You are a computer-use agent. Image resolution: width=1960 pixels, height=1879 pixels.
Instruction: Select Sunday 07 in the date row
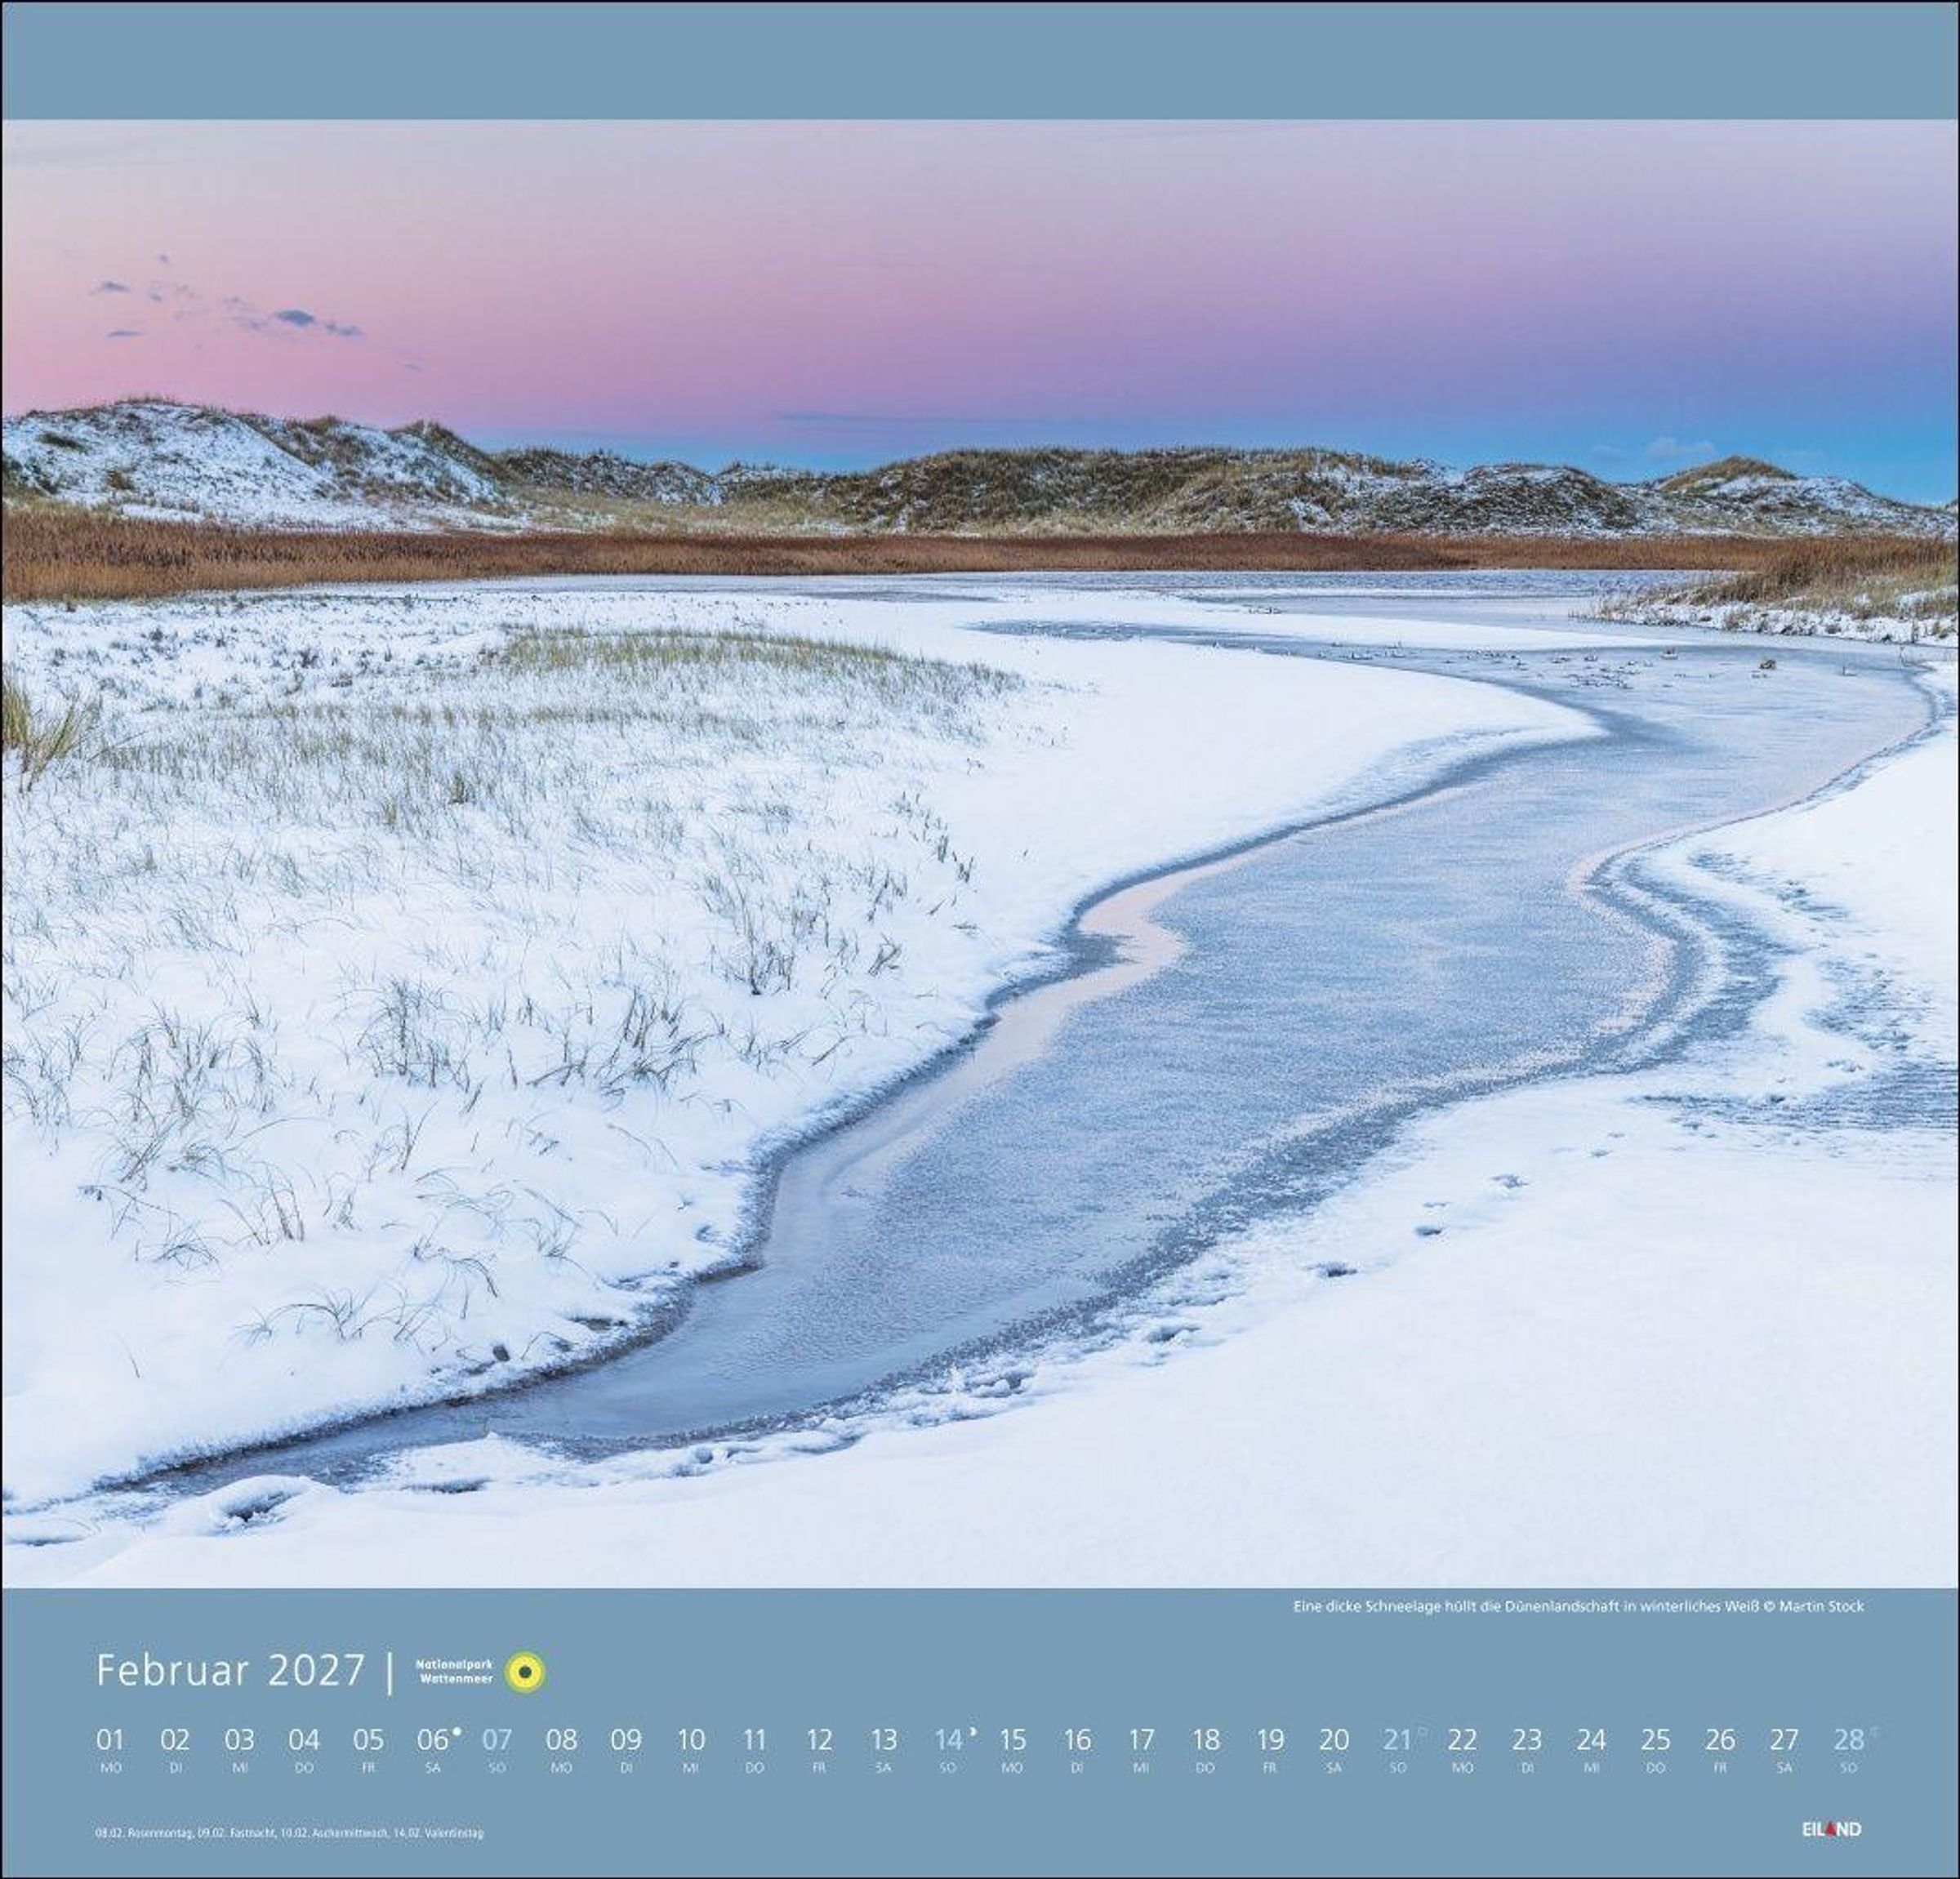tap(496, 1741)
